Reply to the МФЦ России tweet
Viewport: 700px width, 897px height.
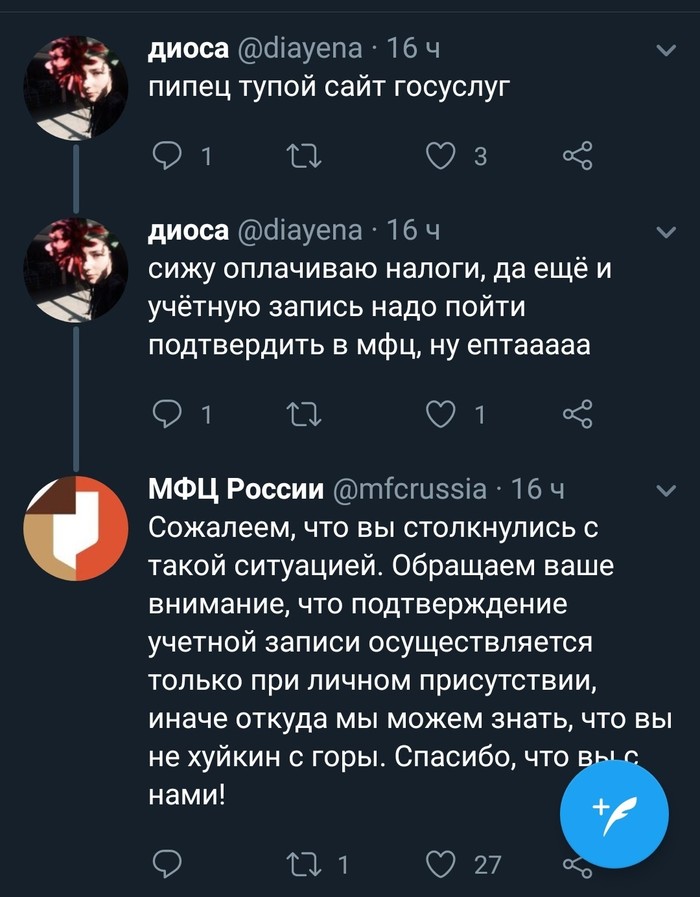166,864
